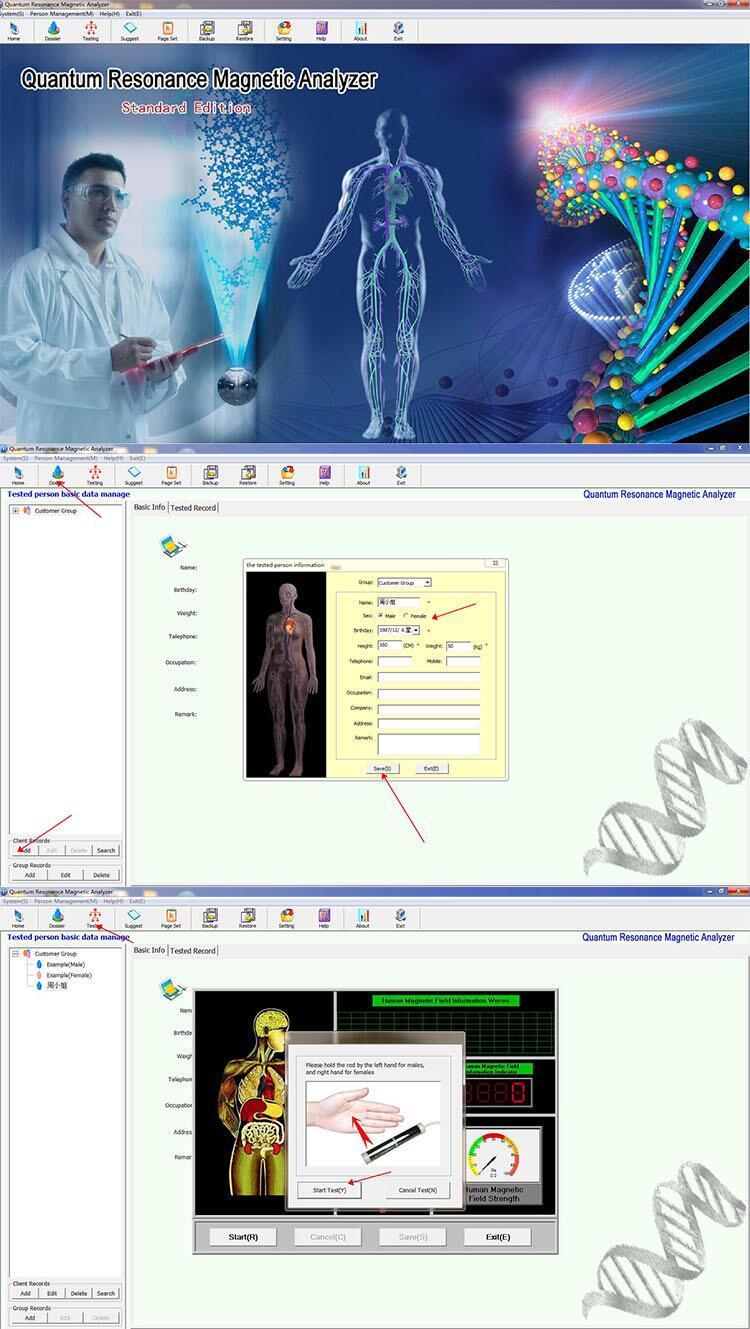Open Setting in top splash window toolbar
750x1329 pixels.
(x=284, y=29)
